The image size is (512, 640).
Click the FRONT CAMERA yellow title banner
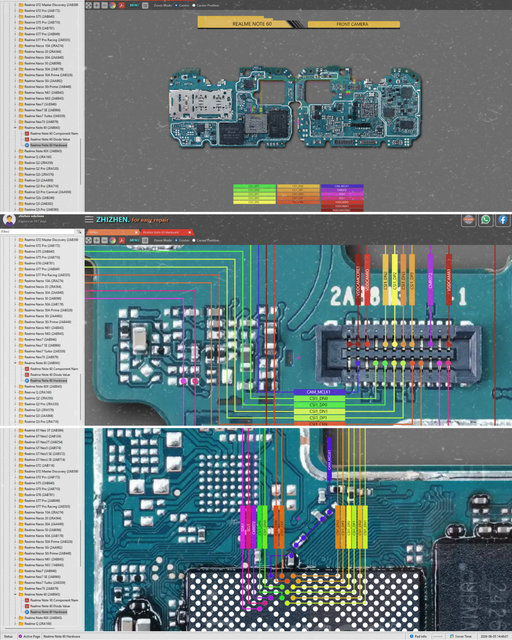pos(352,24)
